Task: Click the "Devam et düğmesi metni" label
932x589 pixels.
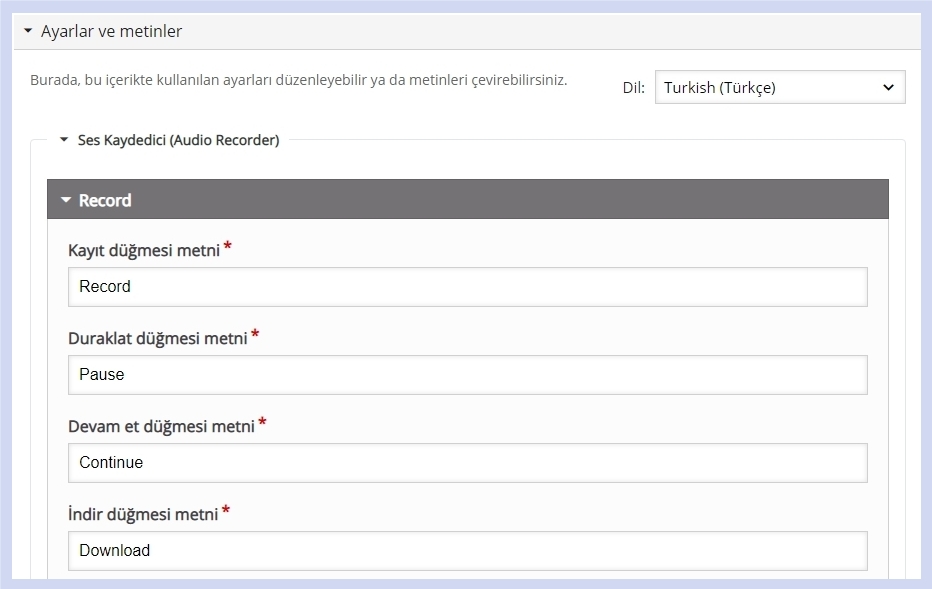Action: click(x=162, y=426)
